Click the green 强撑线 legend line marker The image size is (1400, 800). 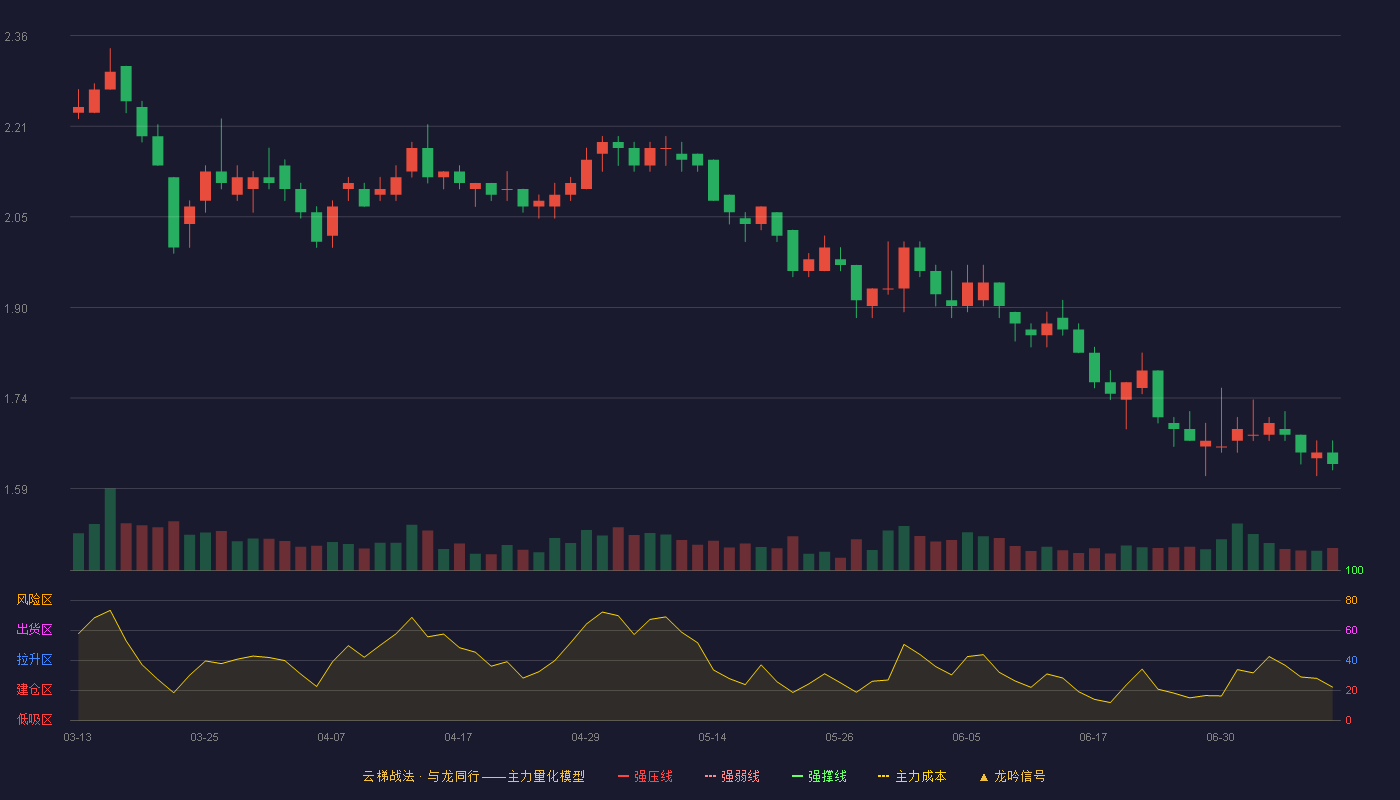click(798, 776)
